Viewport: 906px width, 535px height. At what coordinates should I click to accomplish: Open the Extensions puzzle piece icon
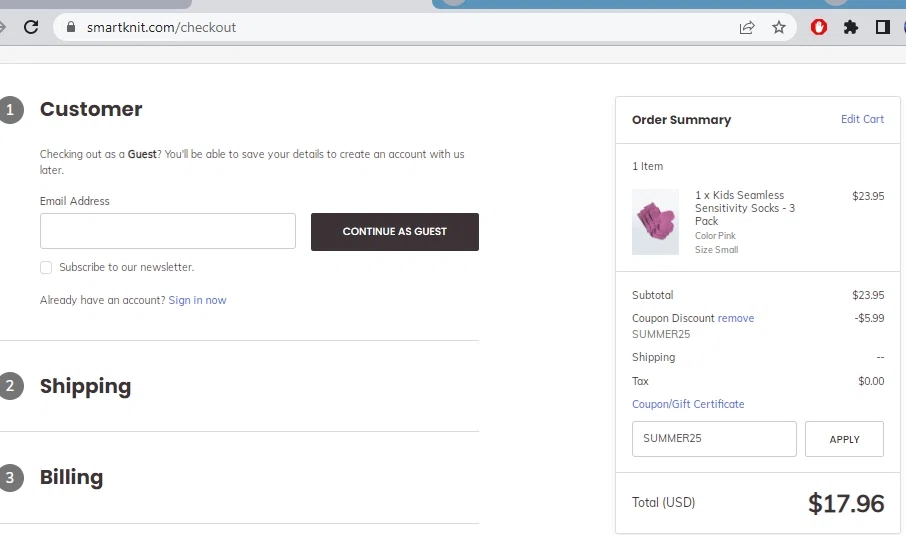(851, 27)
